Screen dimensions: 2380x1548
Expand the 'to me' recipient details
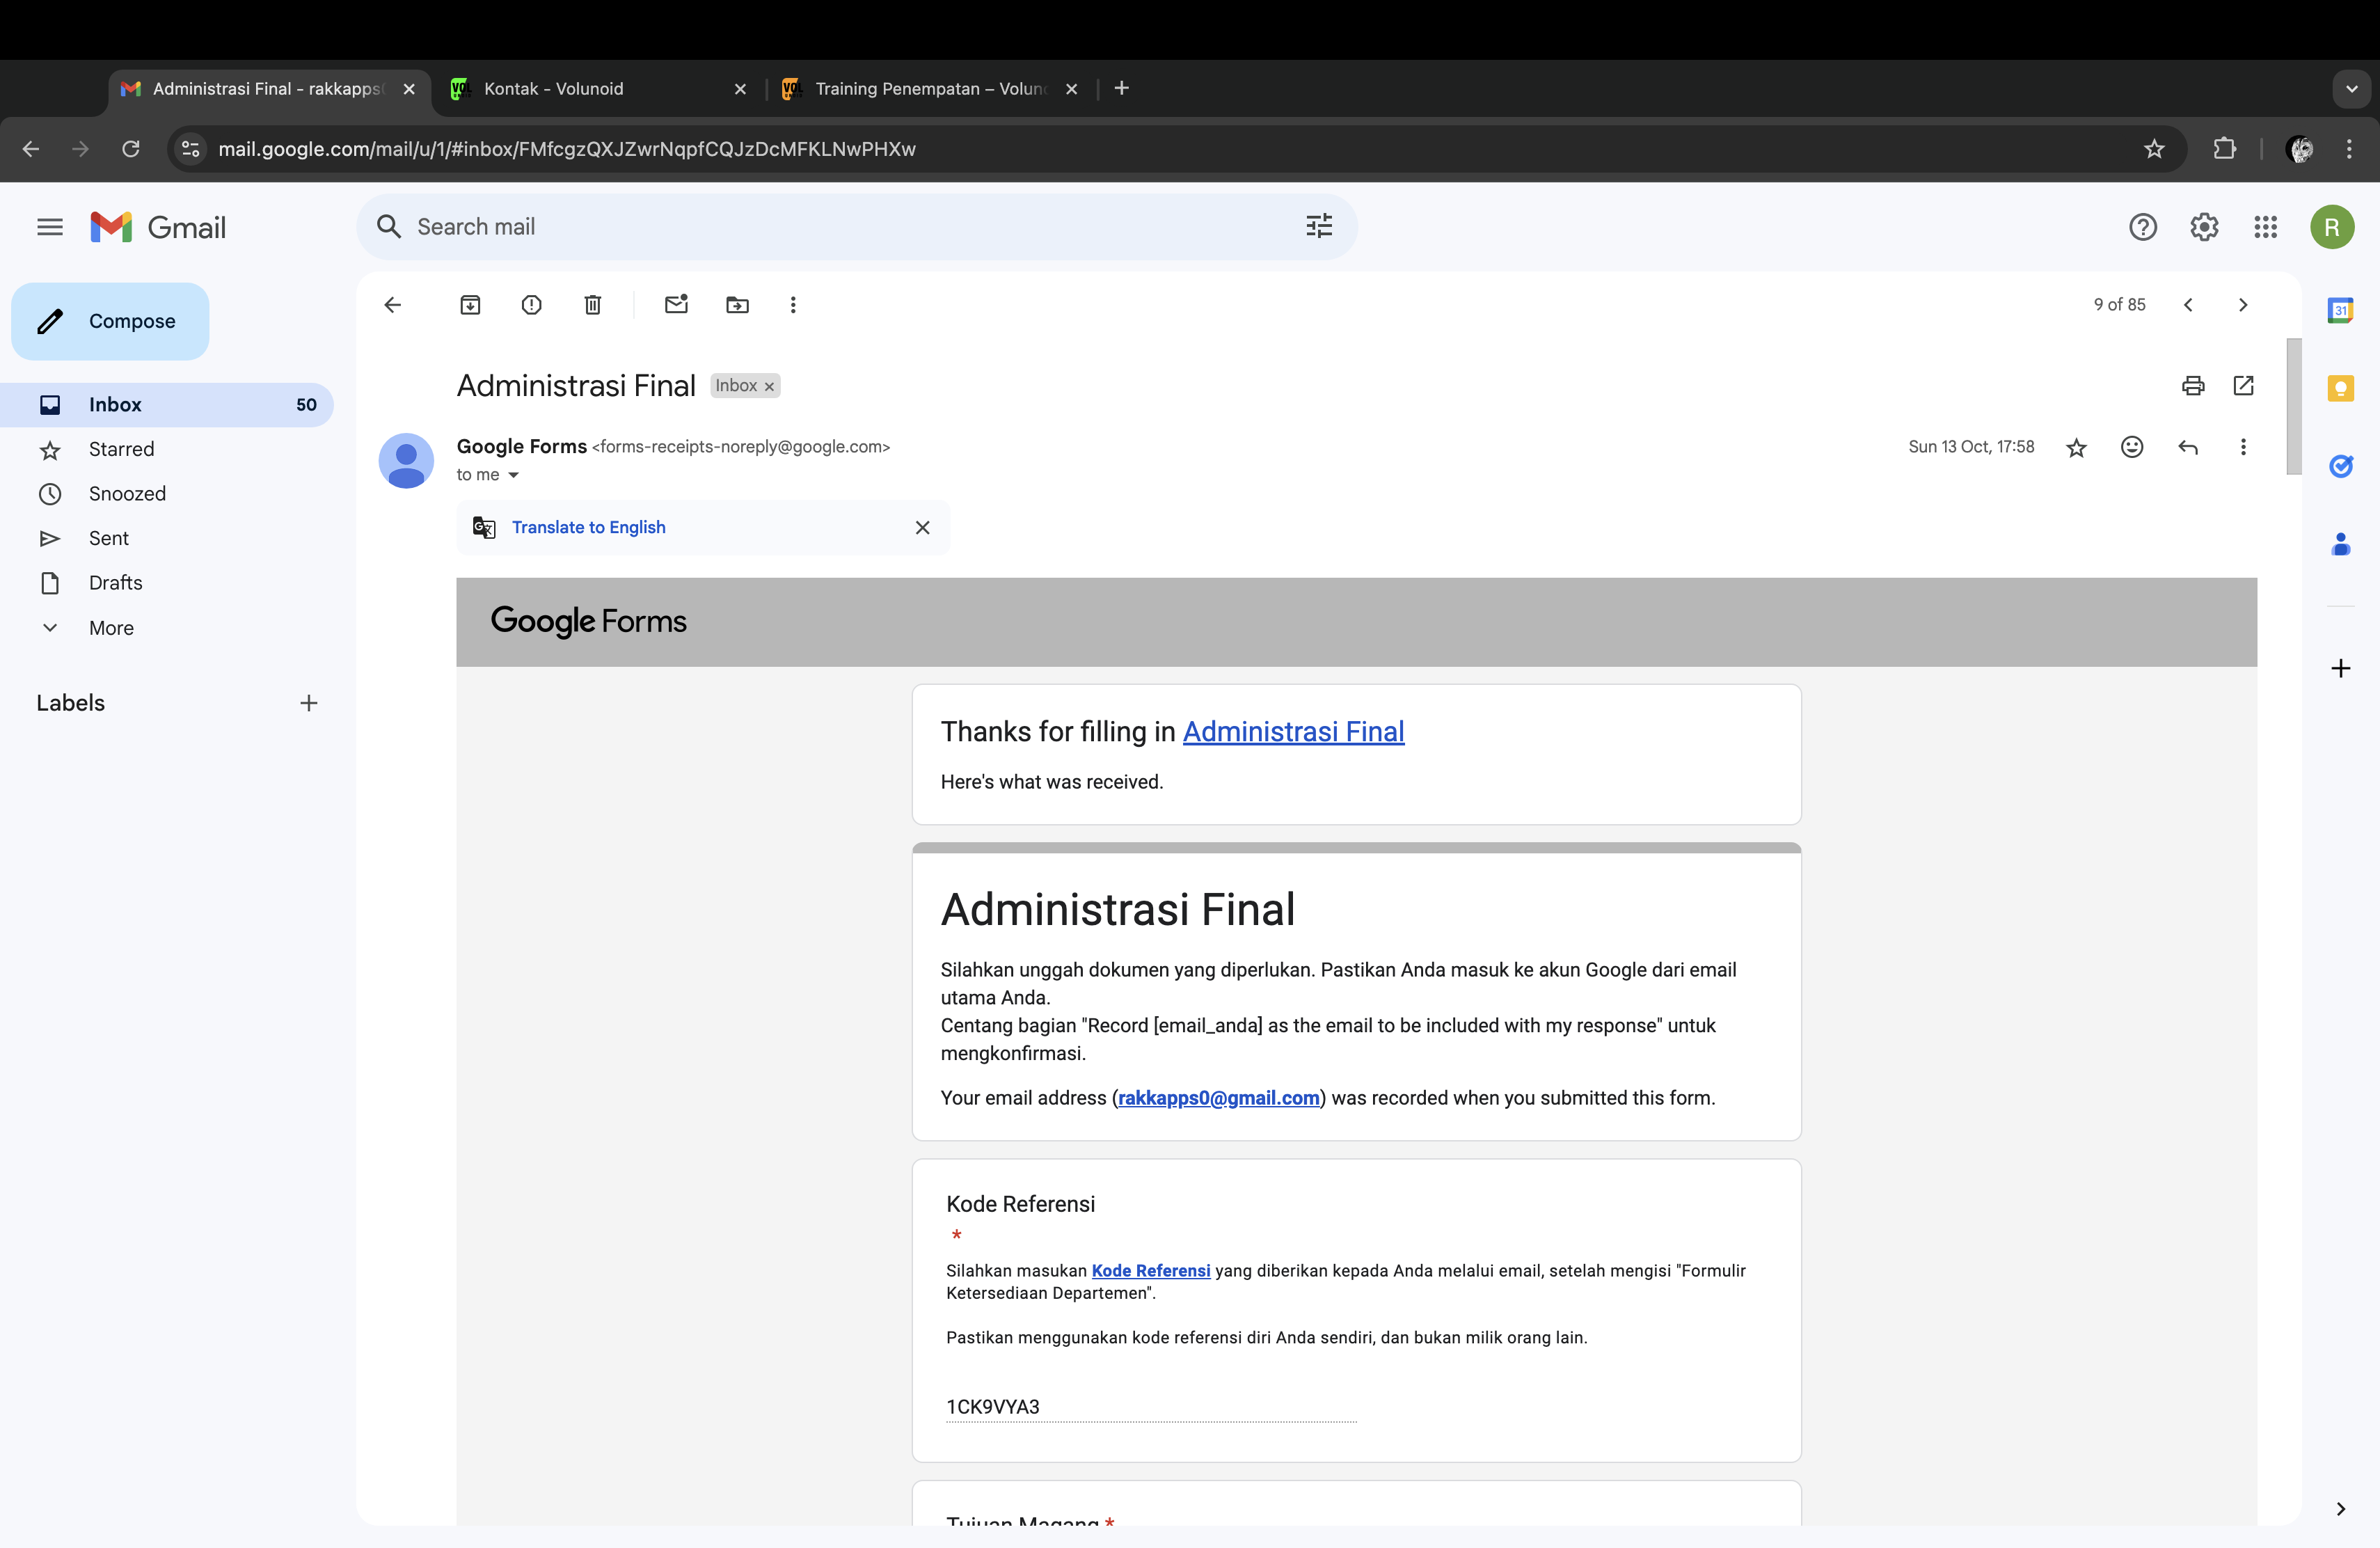click(514, 475)
